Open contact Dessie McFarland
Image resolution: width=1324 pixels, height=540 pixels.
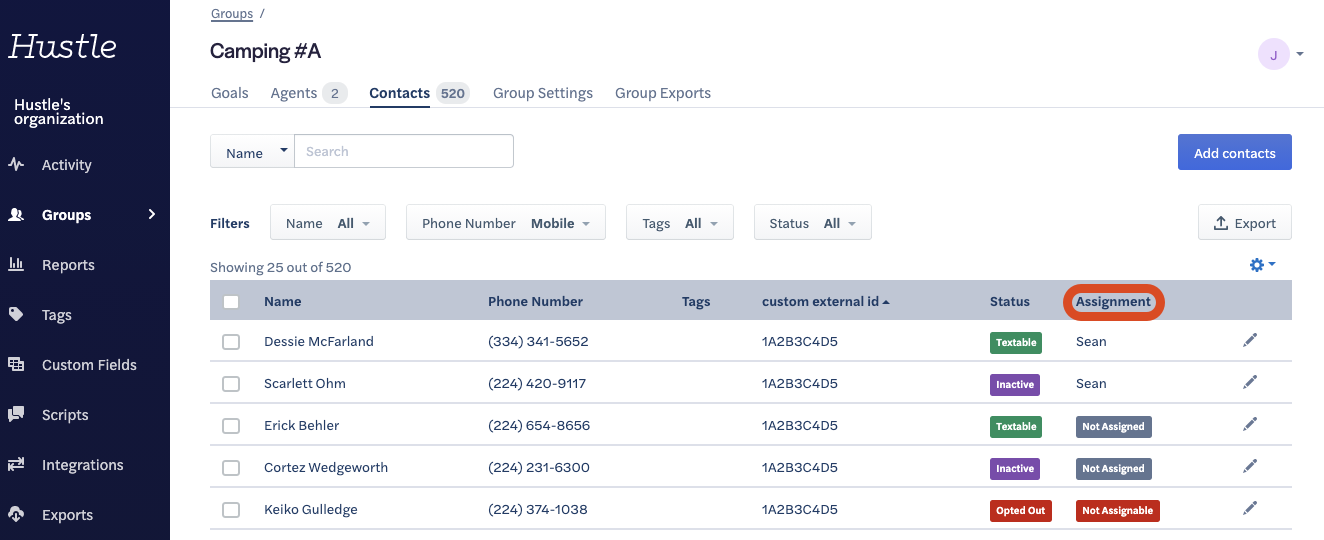click(x=319, y=341)
